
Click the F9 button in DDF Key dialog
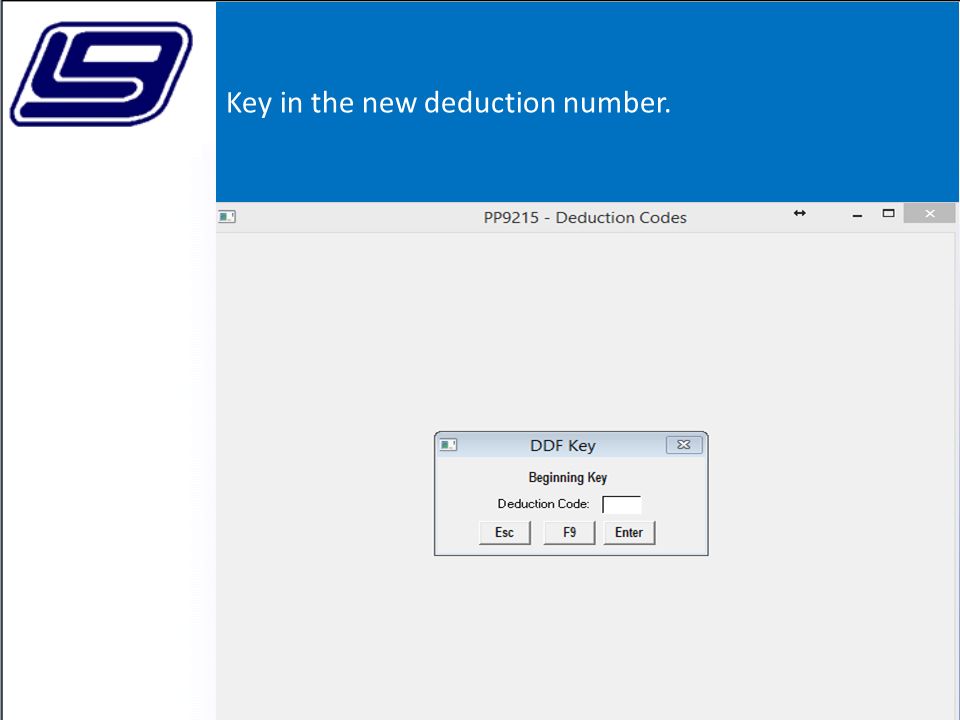569,533
